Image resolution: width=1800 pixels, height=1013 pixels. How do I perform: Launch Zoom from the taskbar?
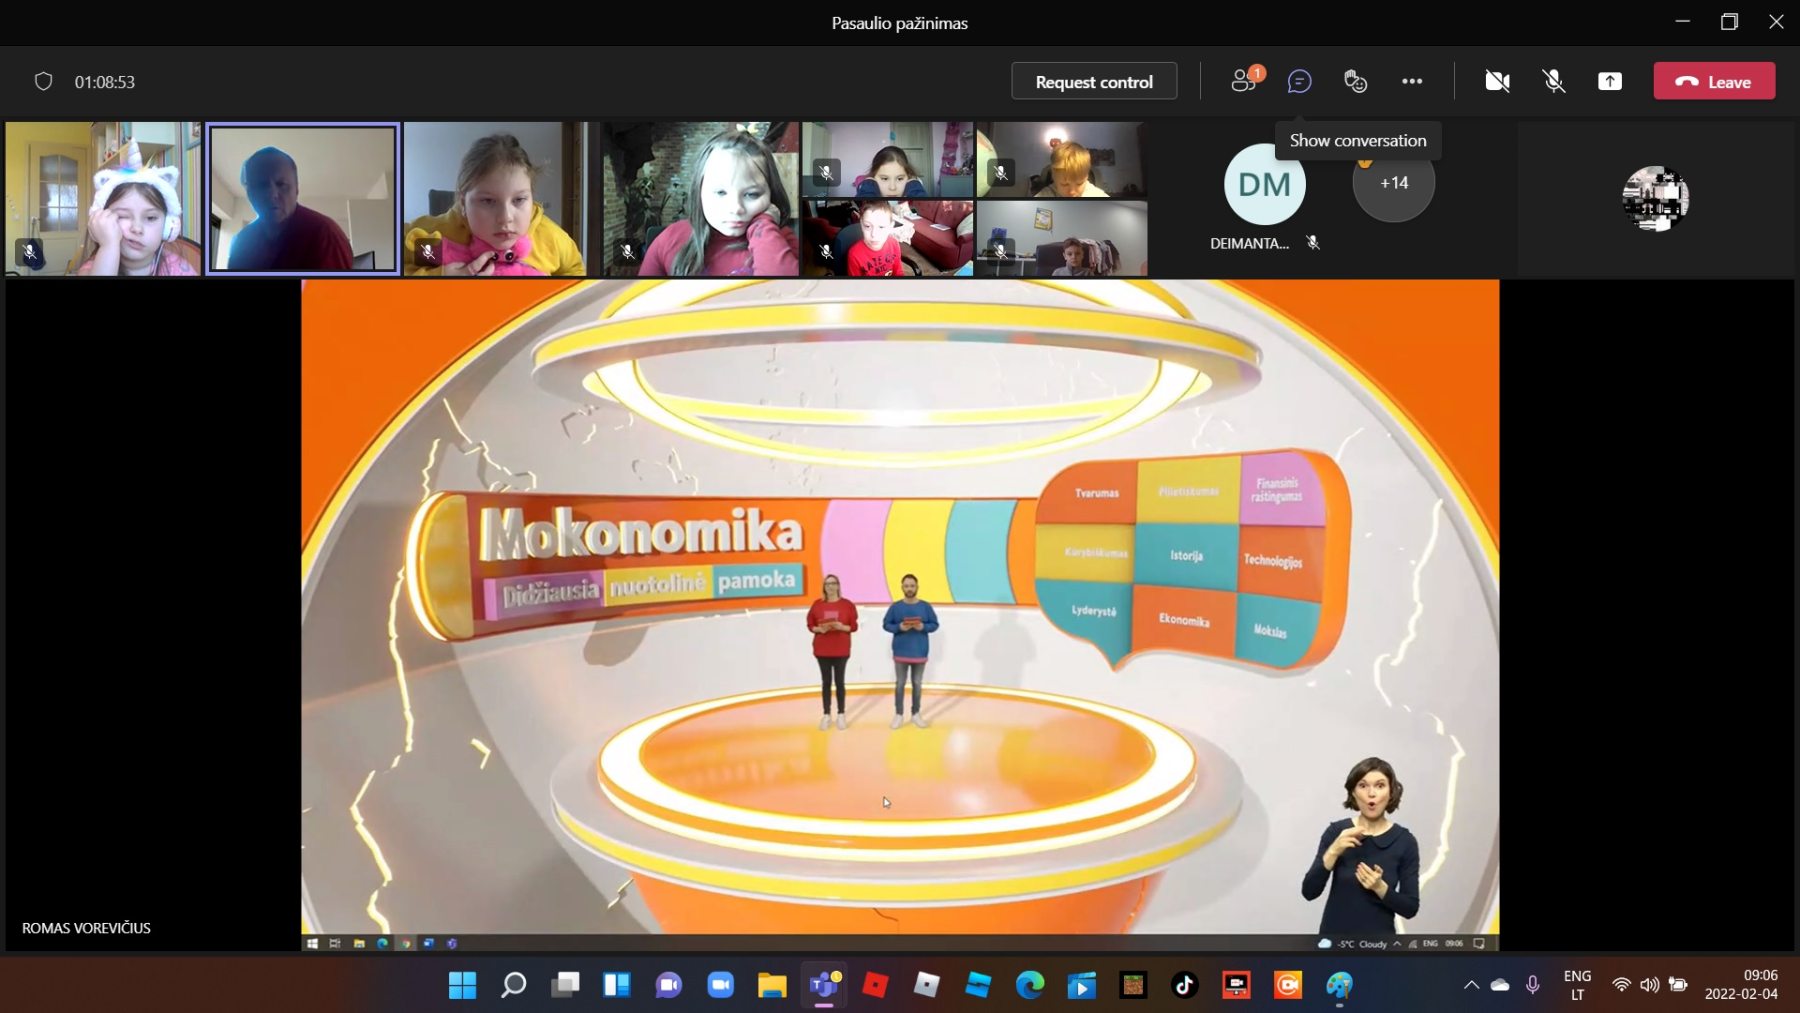click(720, 985)
